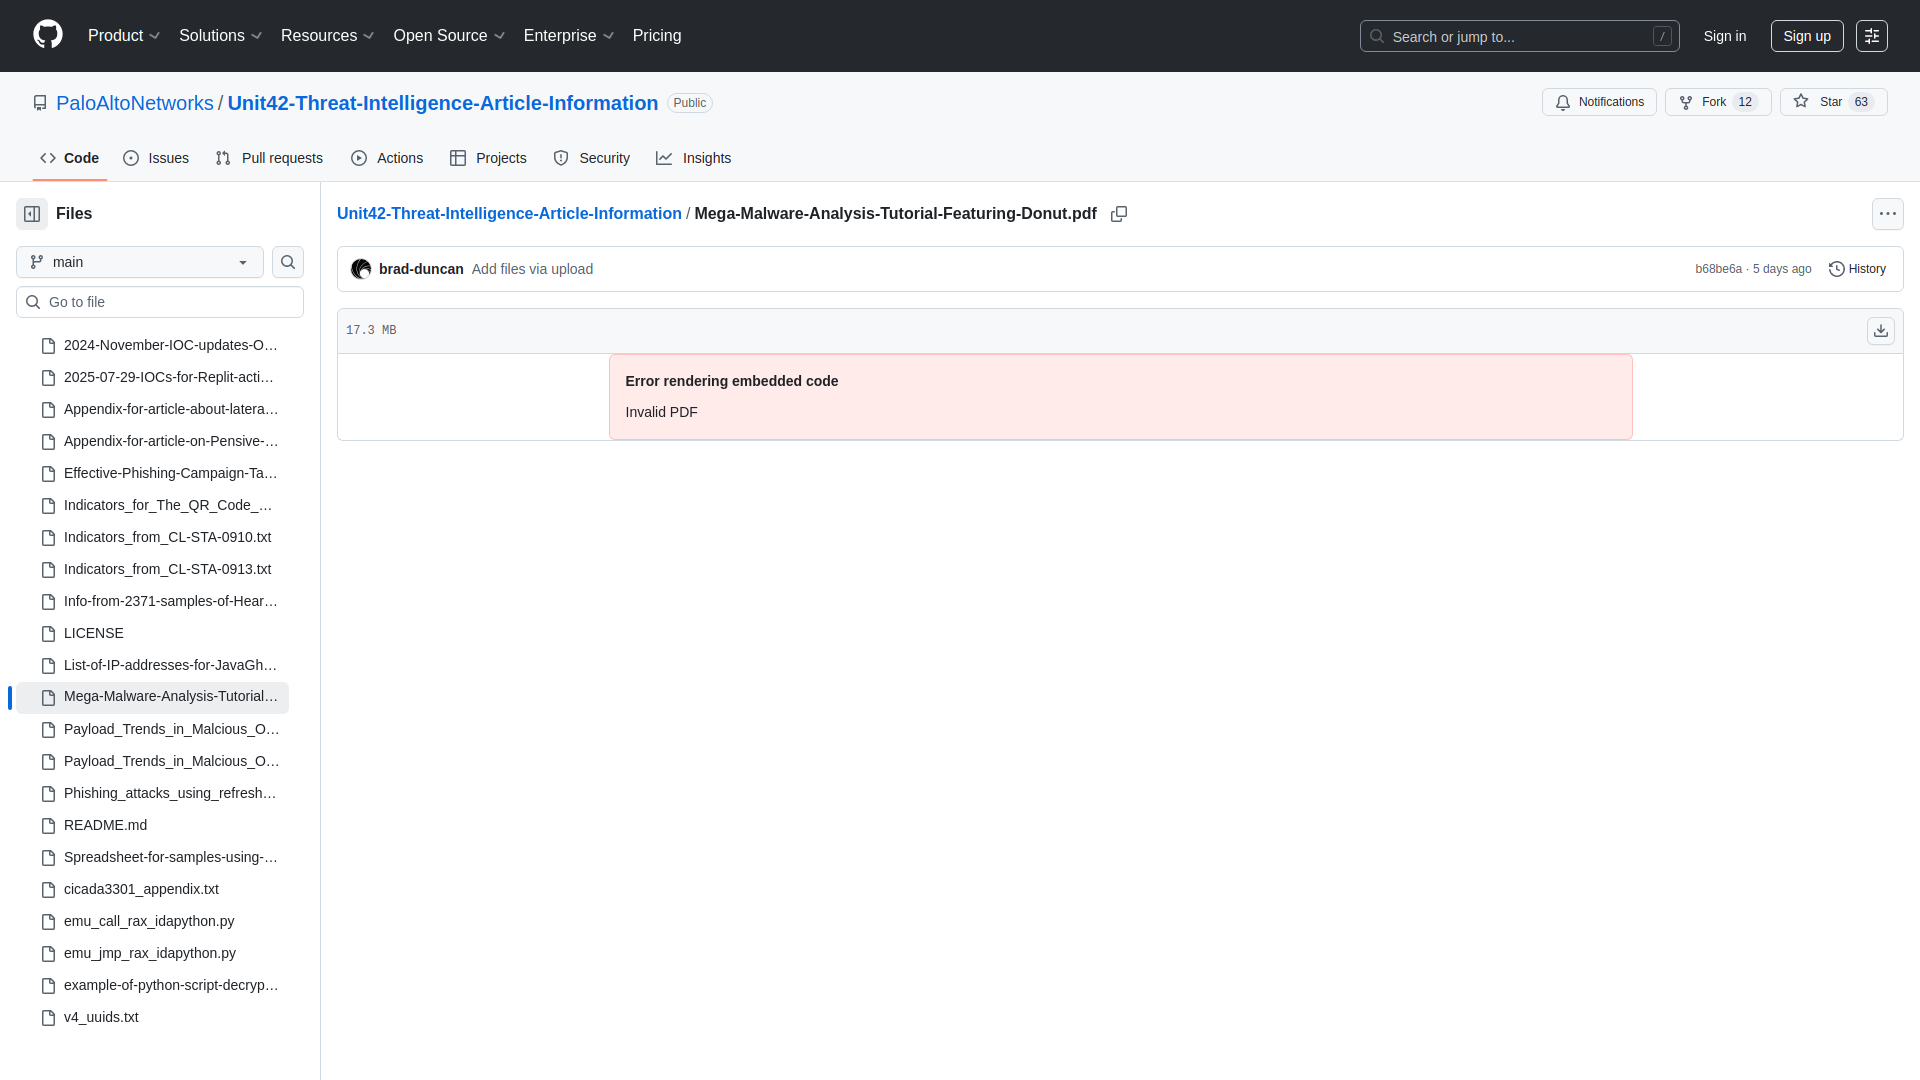Image resolution: width=1920 pixels, height=1080 pixels.
Task: Collapse the file tree side panel
Action: pos(32,214)
